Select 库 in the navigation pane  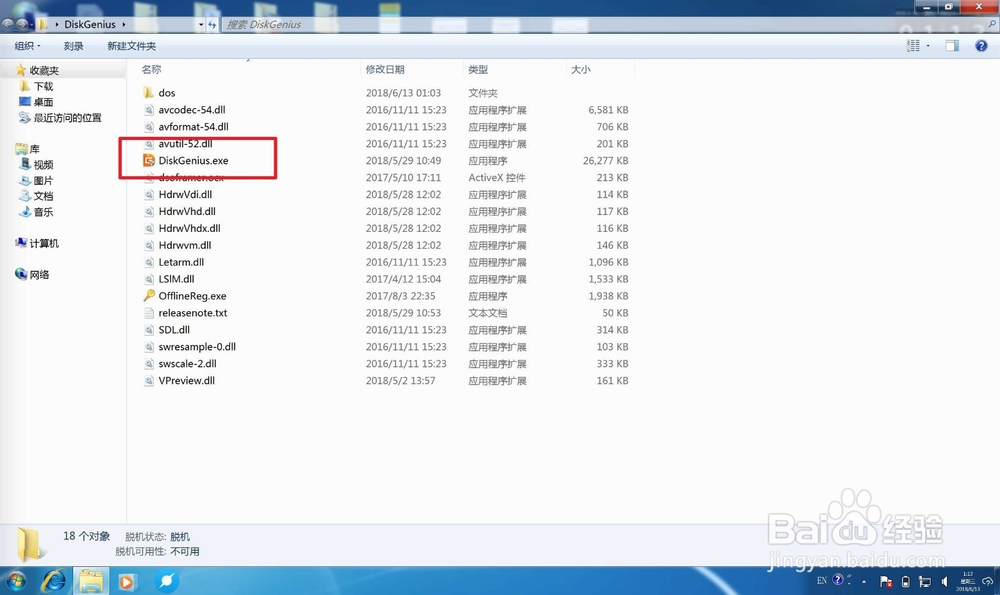34,149
